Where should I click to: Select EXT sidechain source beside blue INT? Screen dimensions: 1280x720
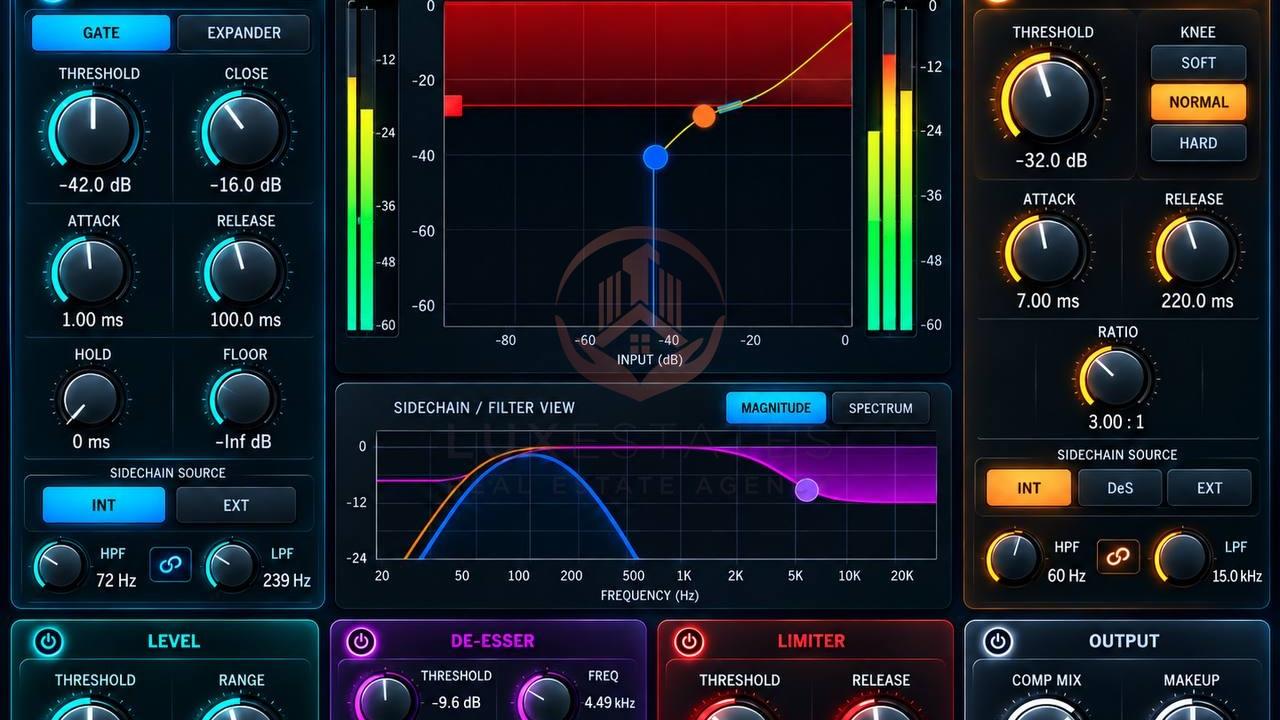(236, 505)
